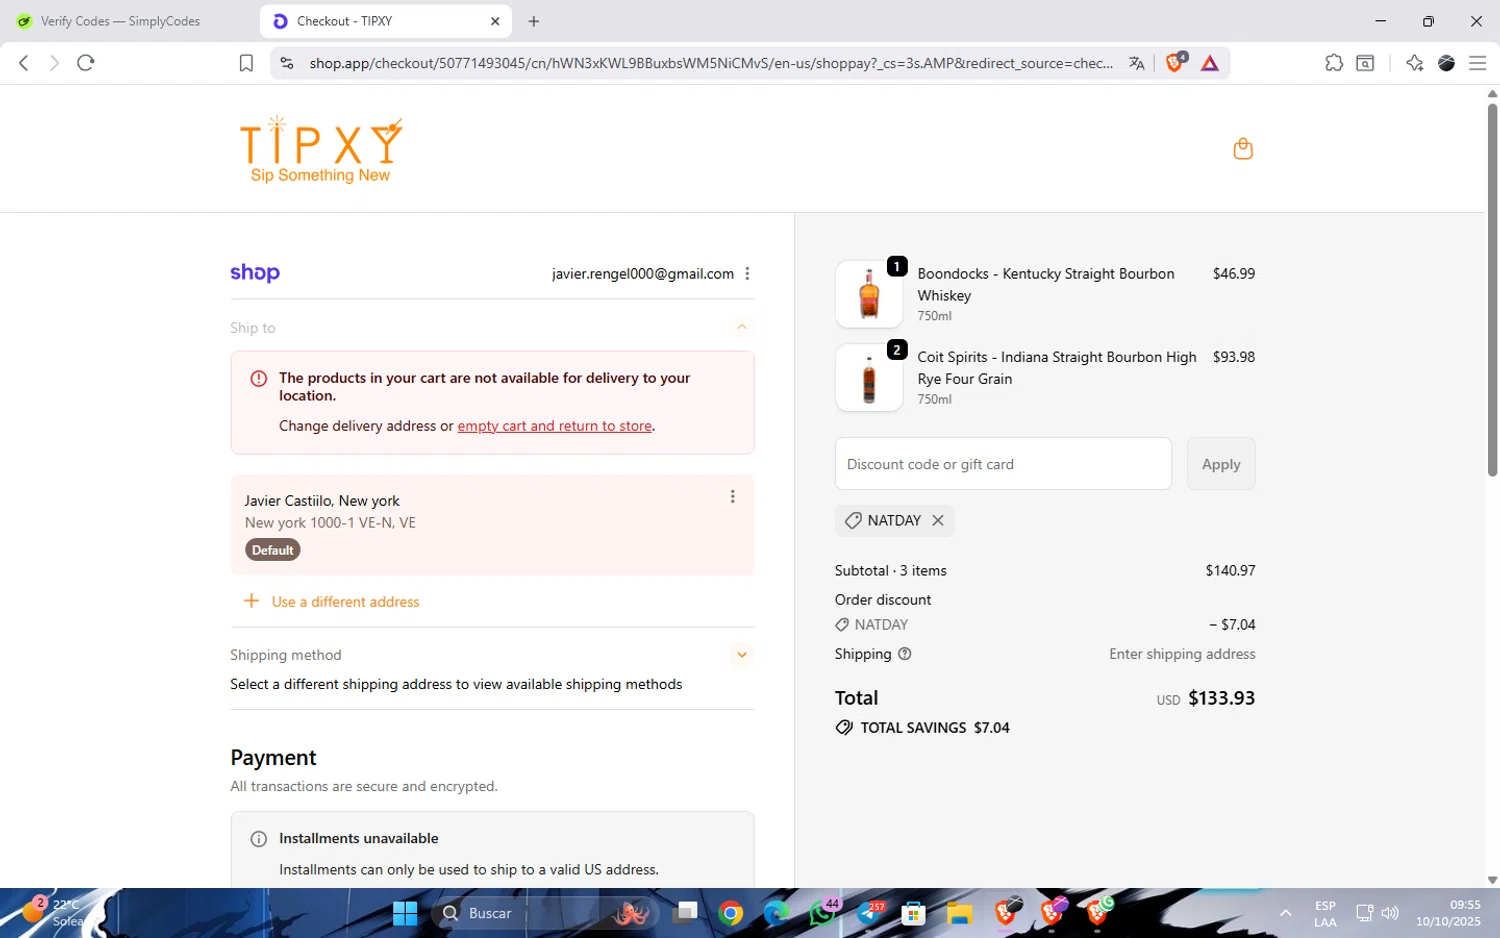
Task: Open Brave Rewards triangle icon
Action: tap(1210, 63)
